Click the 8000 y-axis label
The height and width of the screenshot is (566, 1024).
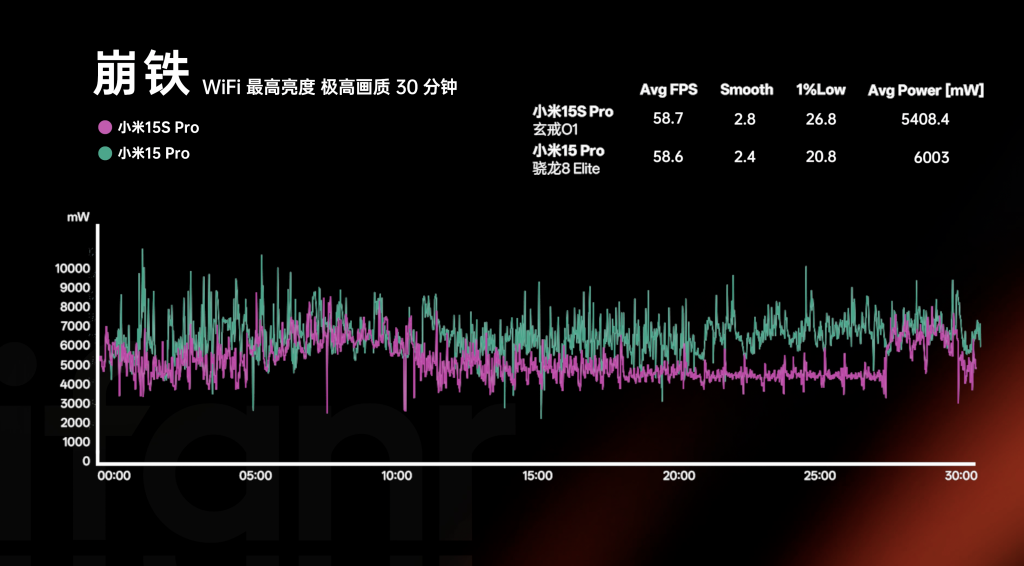pos(76,307)
